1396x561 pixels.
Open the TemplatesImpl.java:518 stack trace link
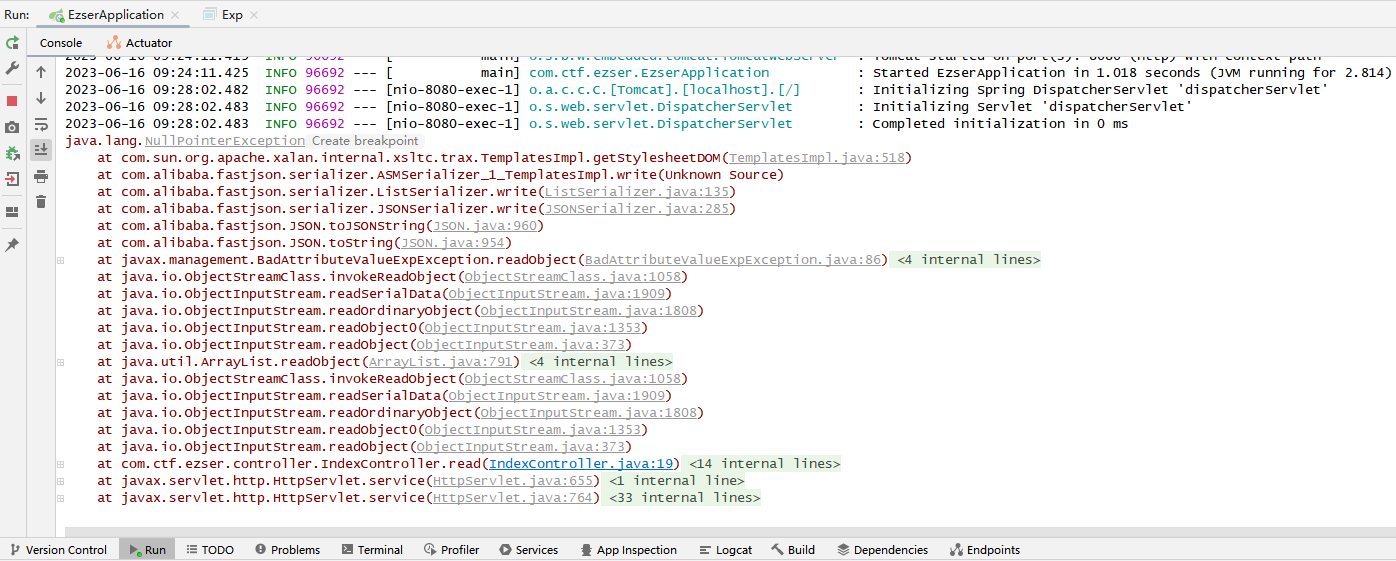point(819,158)
